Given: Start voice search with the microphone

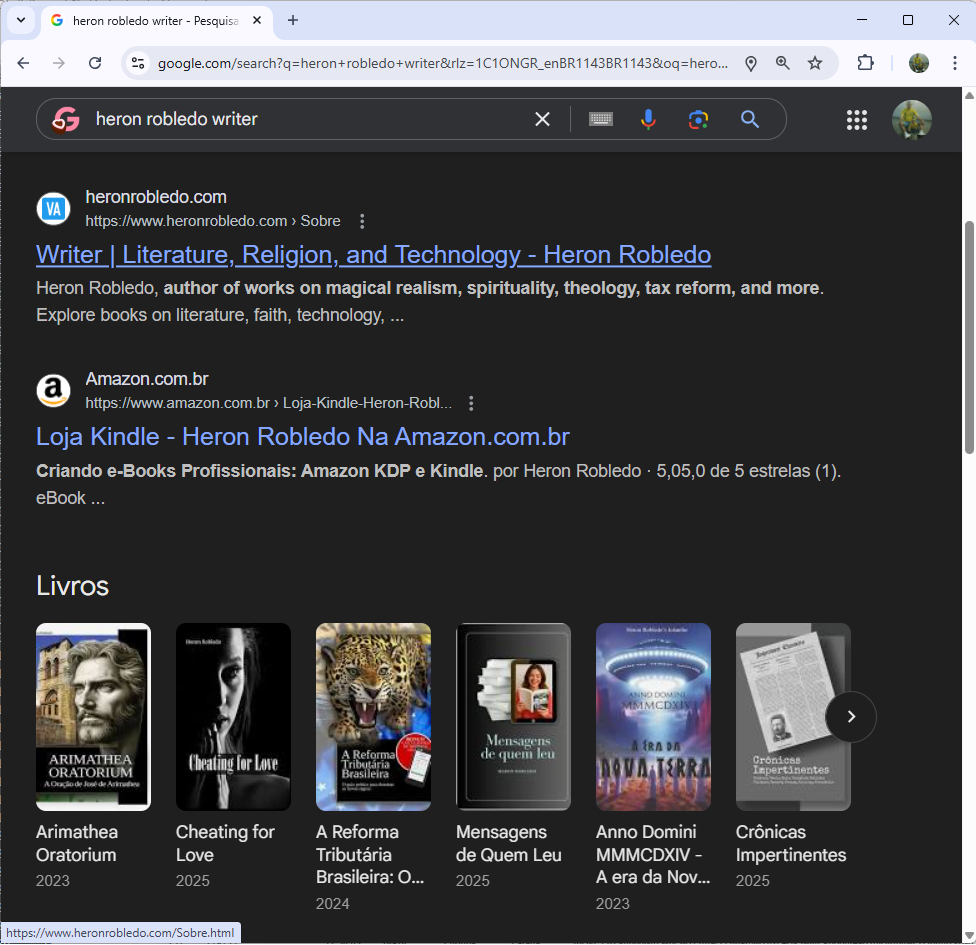Looking at the screenshot, I should [x=648, y=119].
